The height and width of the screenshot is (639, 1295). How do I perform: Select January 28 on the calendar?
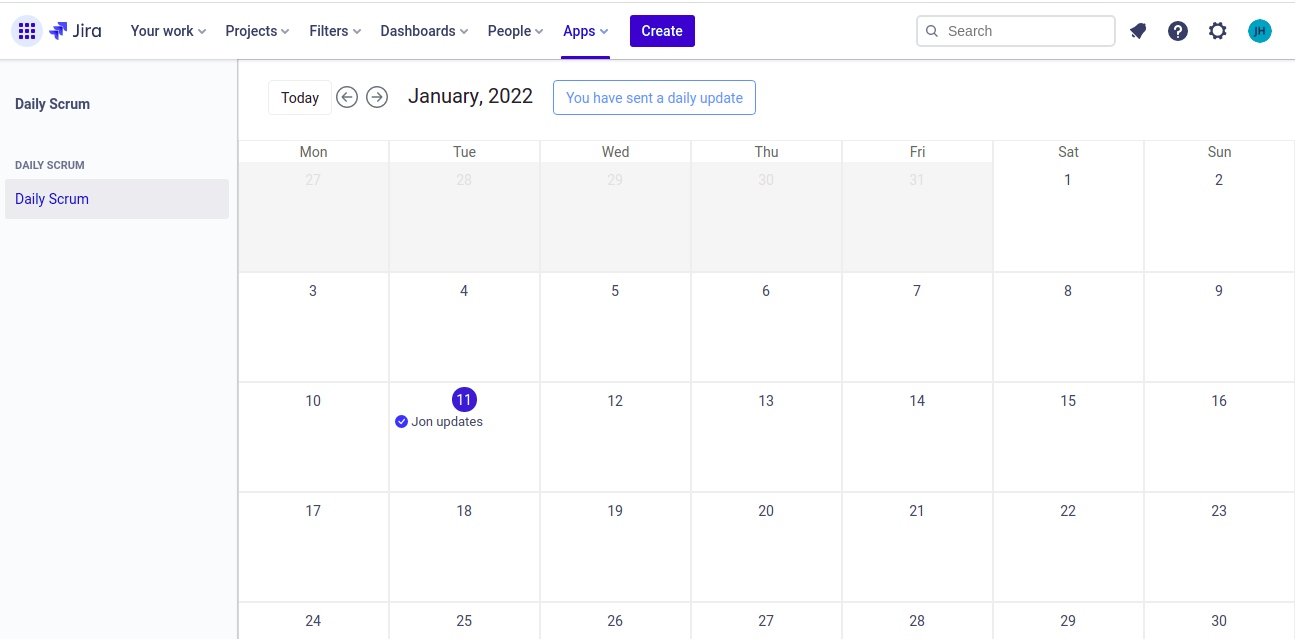tap(917, 621)
